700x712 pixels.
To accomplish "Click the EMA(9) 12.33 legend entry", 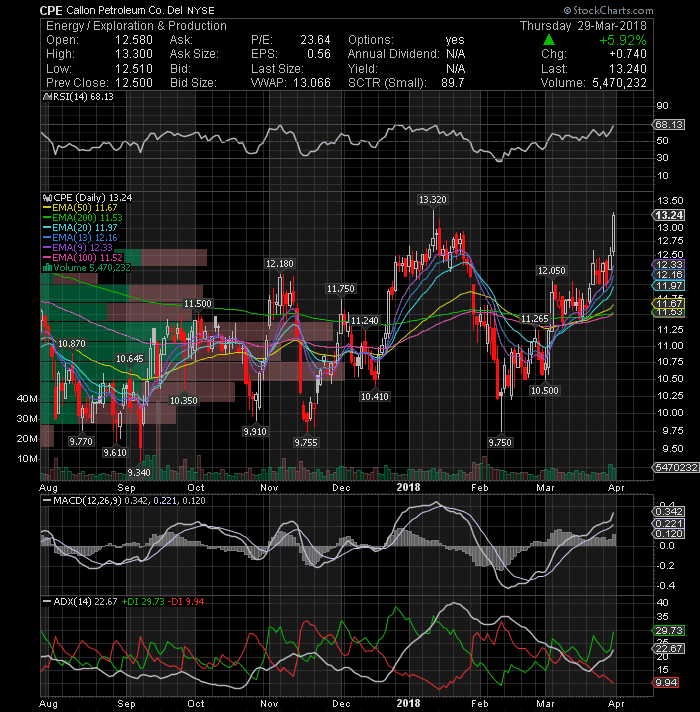I will tap(82, 247).
